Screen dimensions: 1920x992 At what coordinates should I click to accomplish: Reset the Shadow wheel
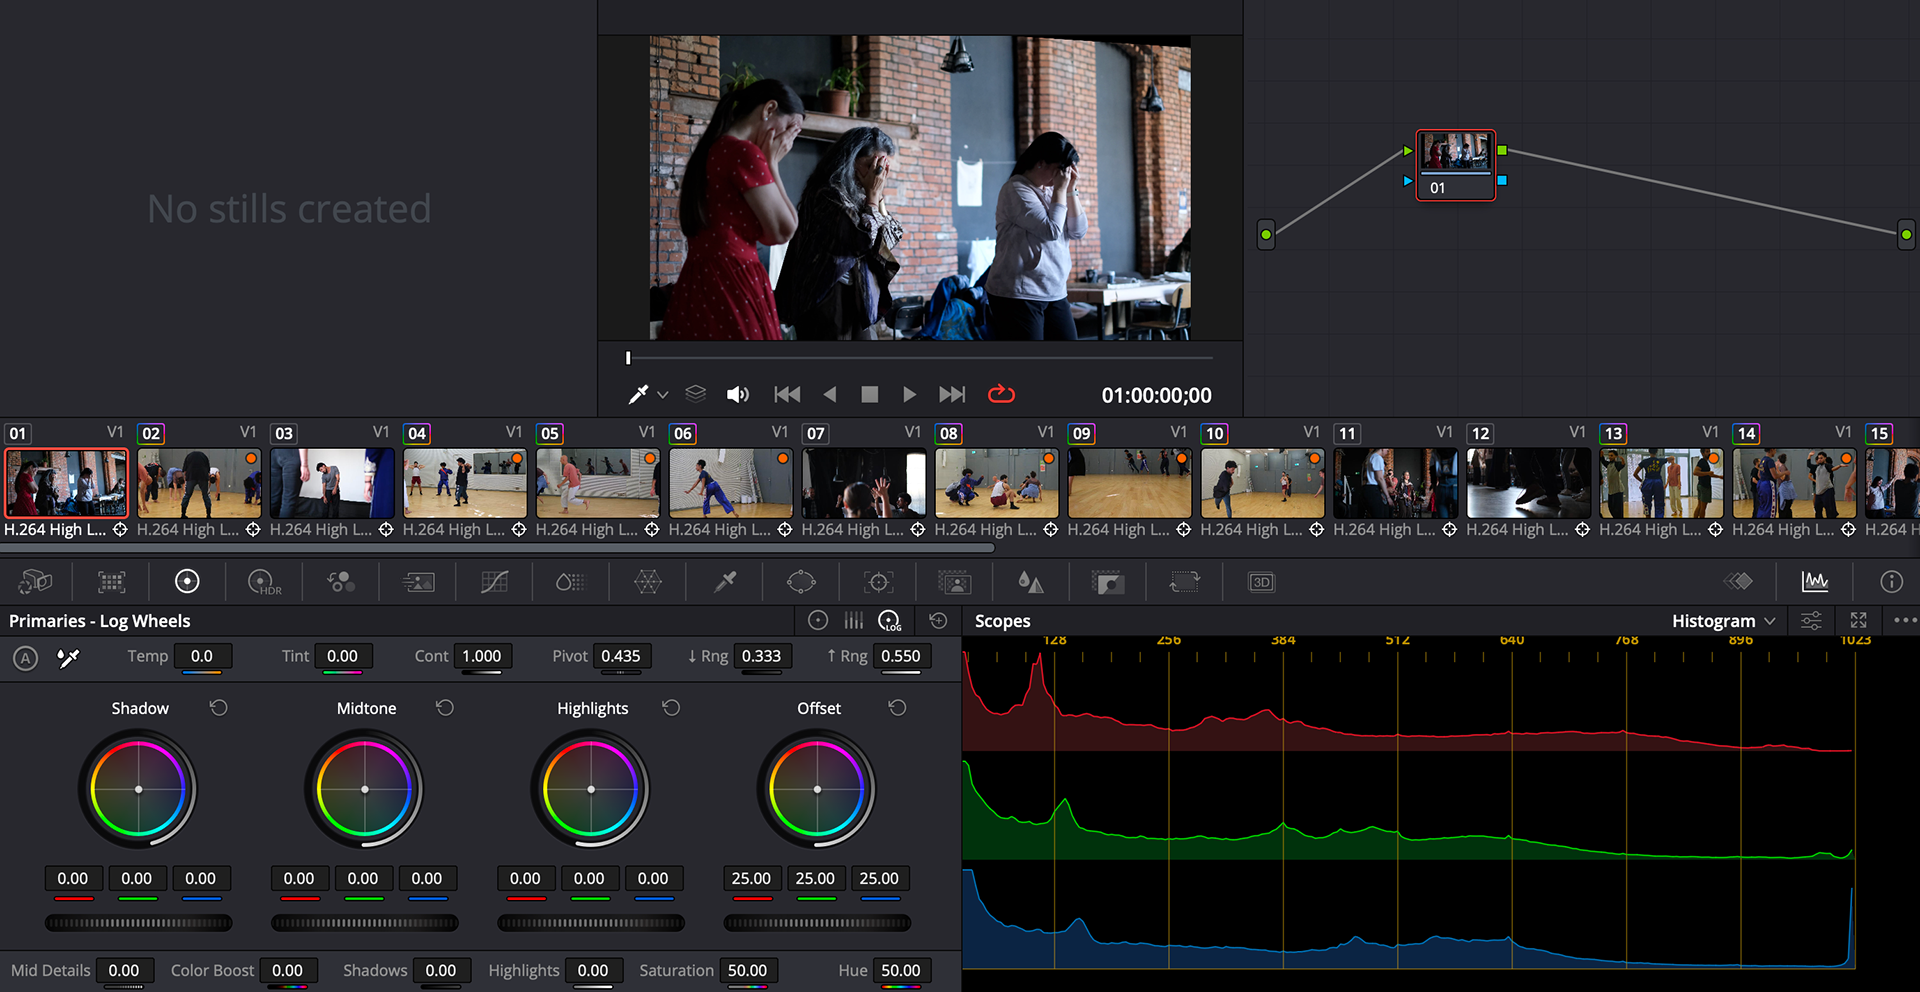pos(219,708)
